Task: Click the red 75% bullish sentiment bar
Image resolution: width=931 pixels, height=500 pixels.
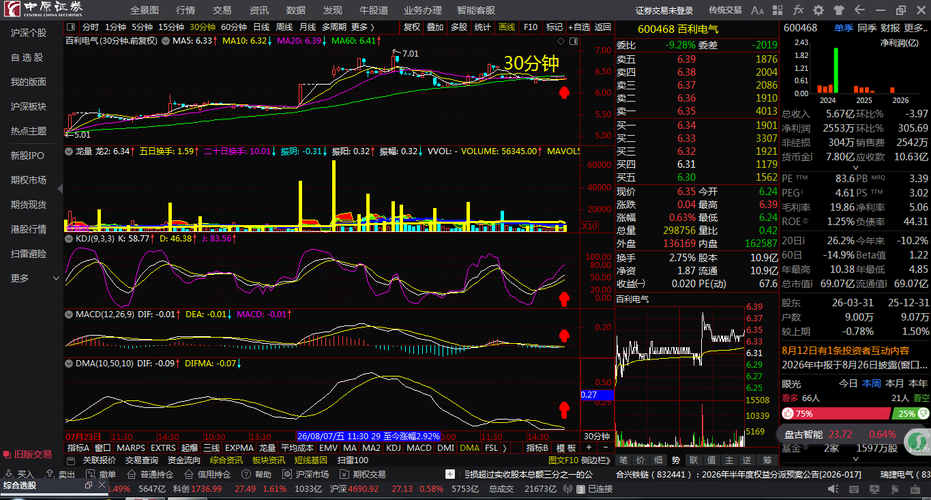Action: pyautogui.click(x=836, y=413)
